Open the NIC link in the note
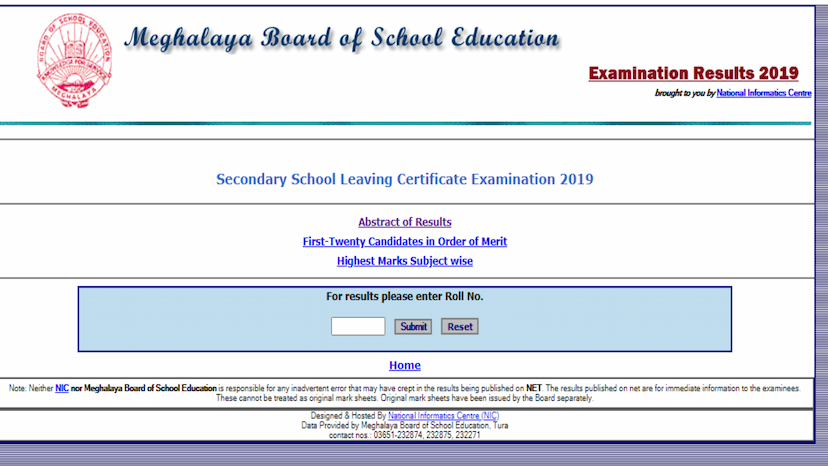 62,388
